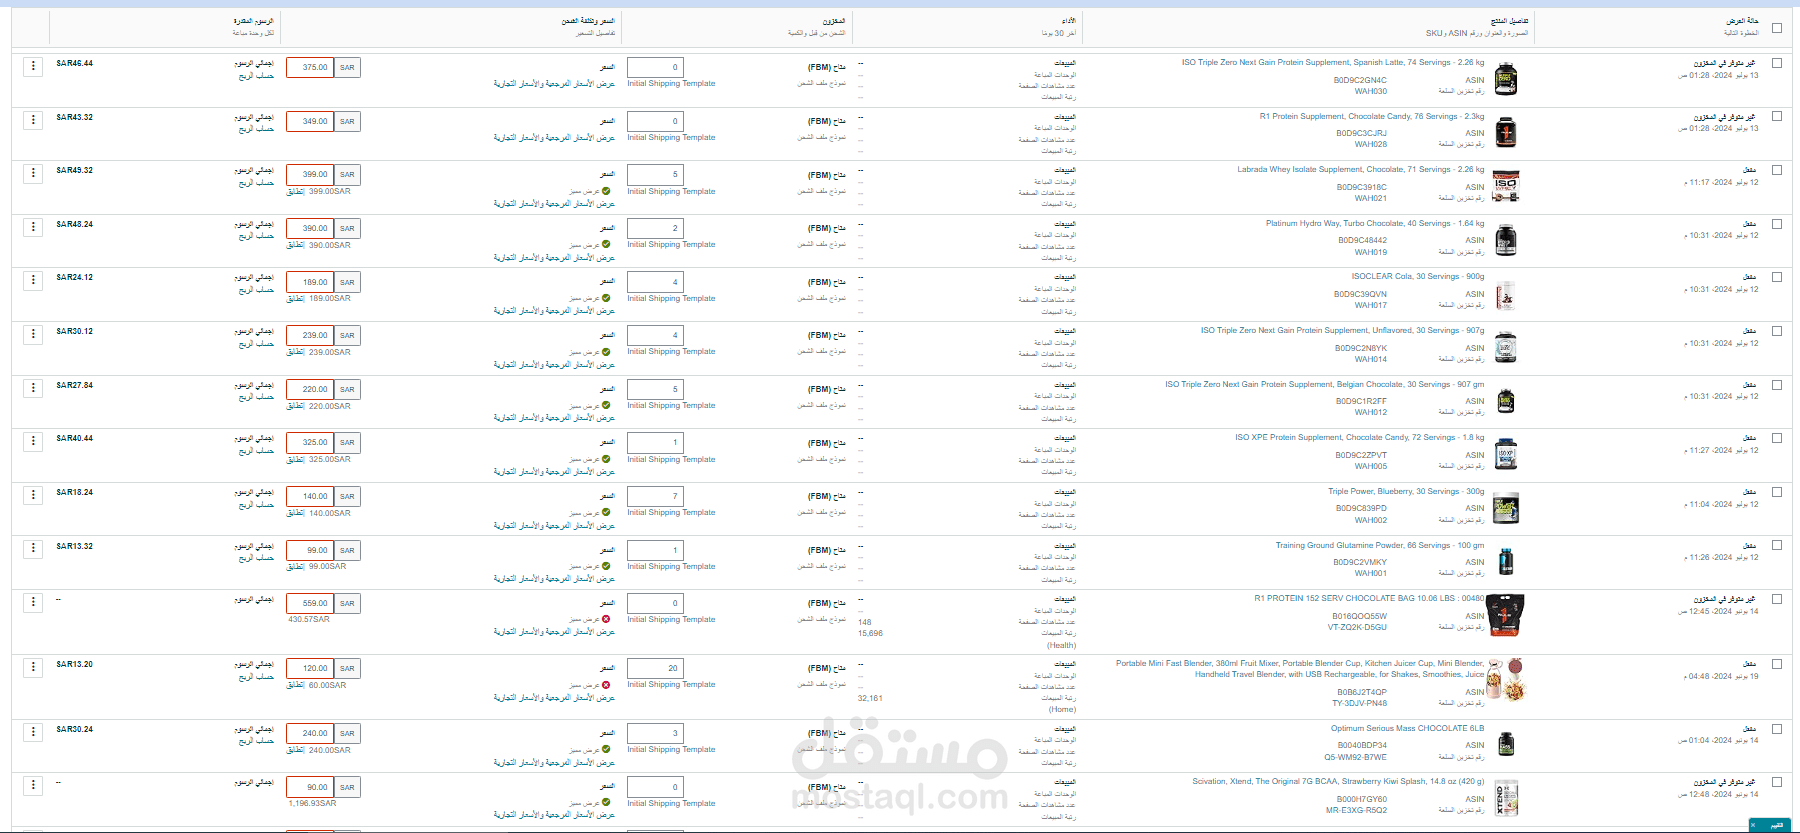Open the Triple Power, Blueberry, 30 Servings title link

point(1406,492)
